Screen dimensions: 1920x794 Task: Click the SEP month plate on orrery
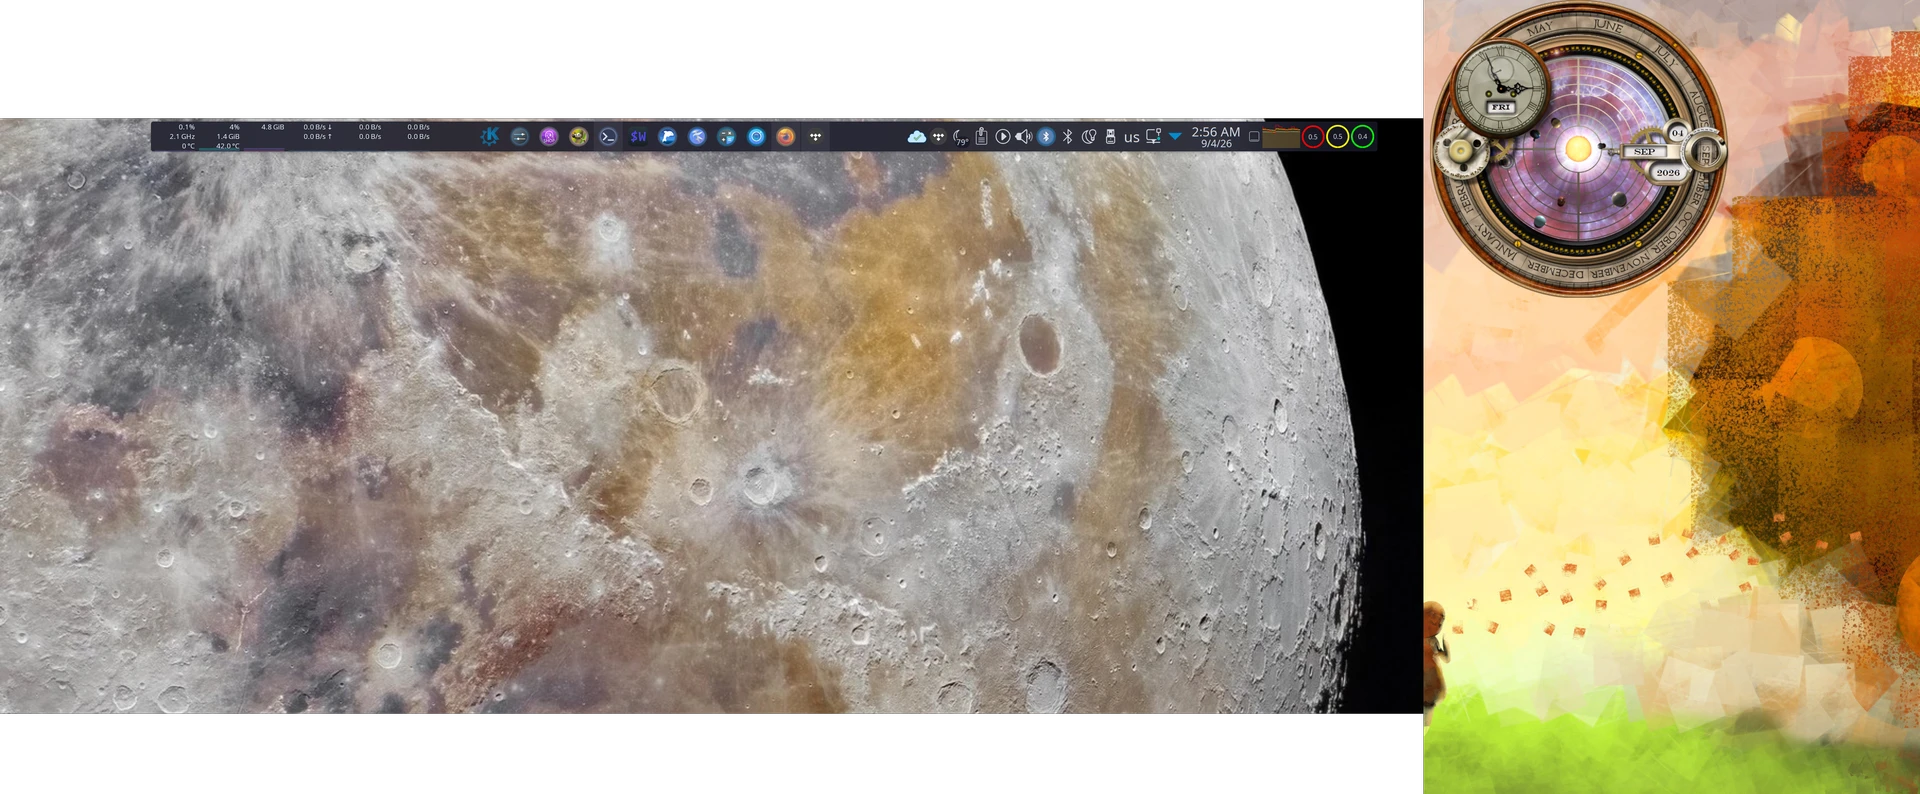[1645, 152]
